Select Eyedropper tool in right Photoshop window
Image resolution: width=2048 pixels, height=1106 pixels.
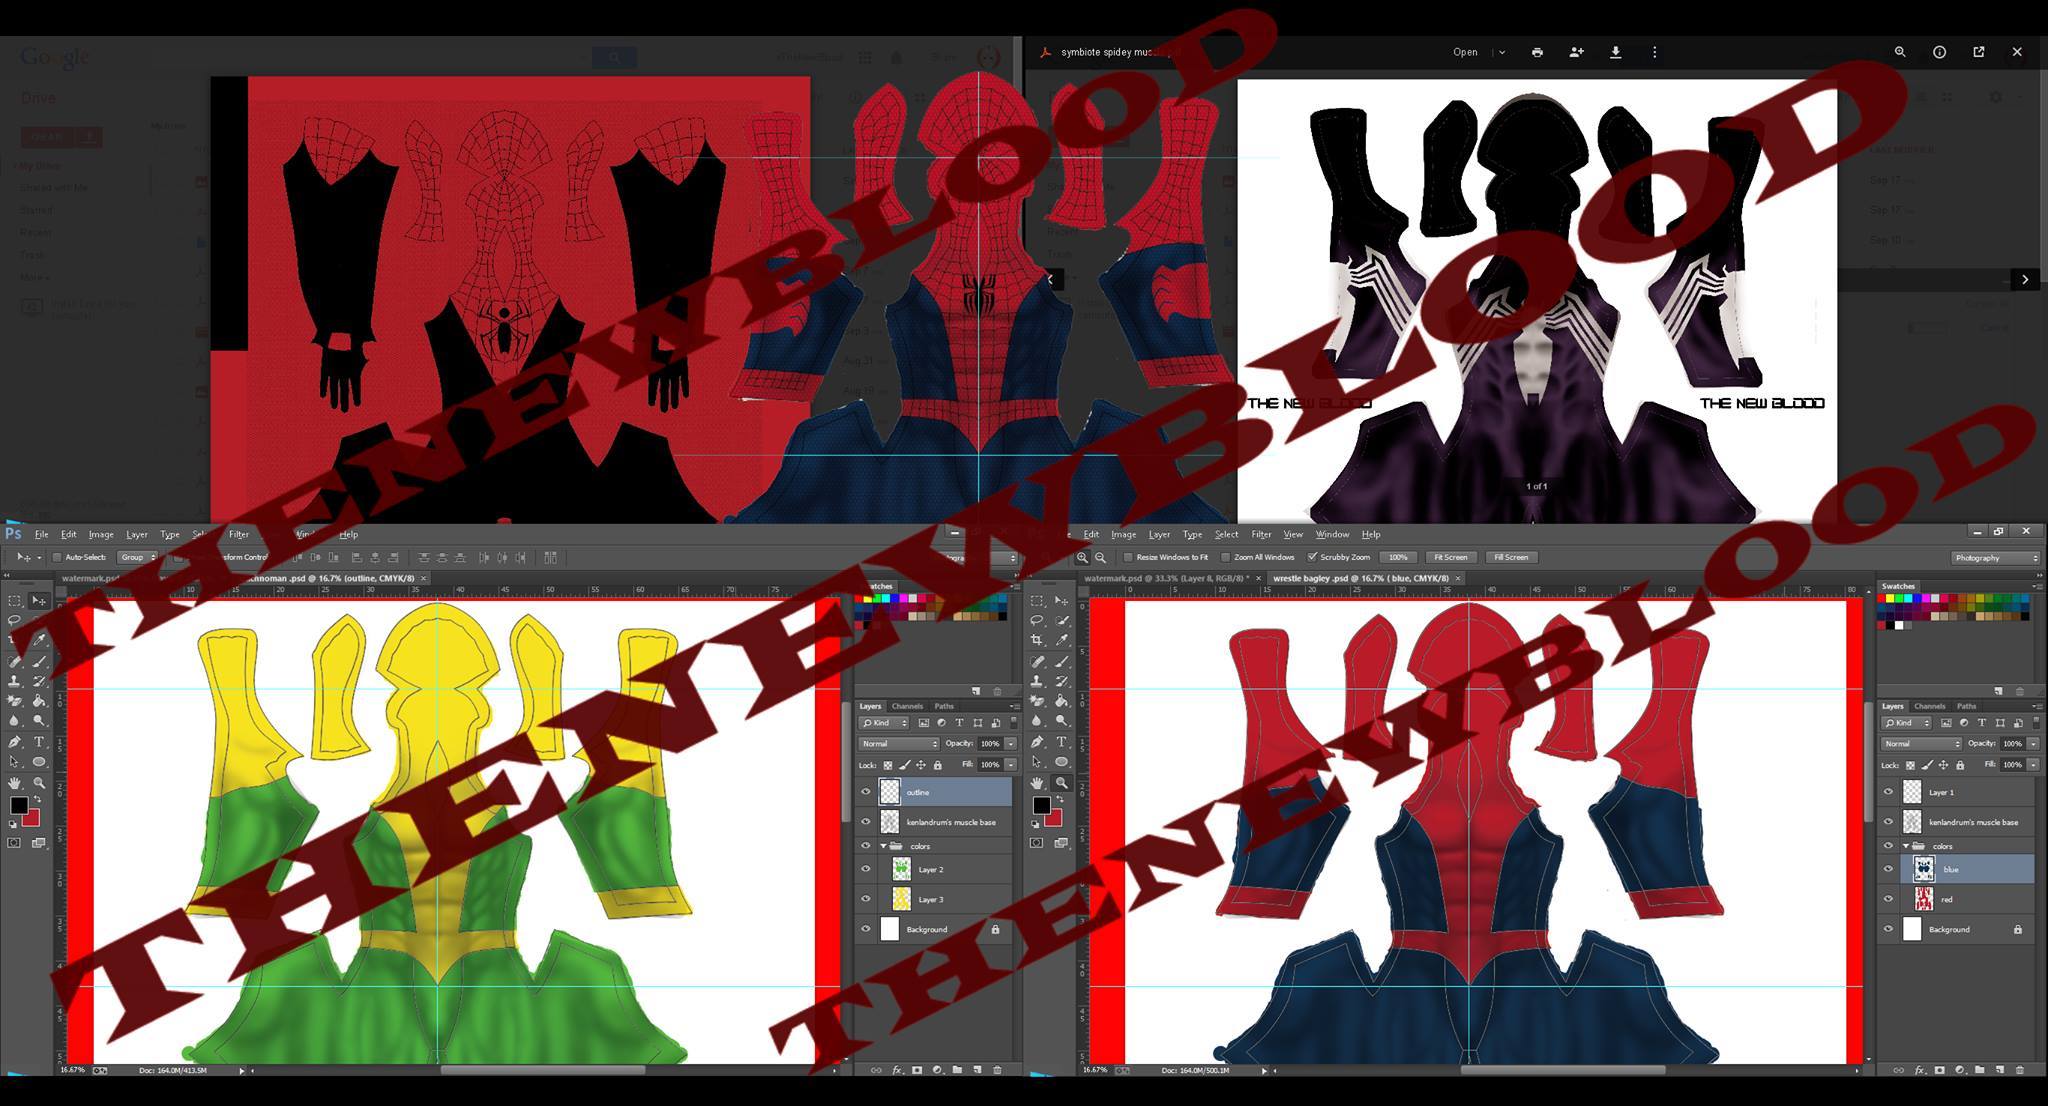coord(1061,640)
